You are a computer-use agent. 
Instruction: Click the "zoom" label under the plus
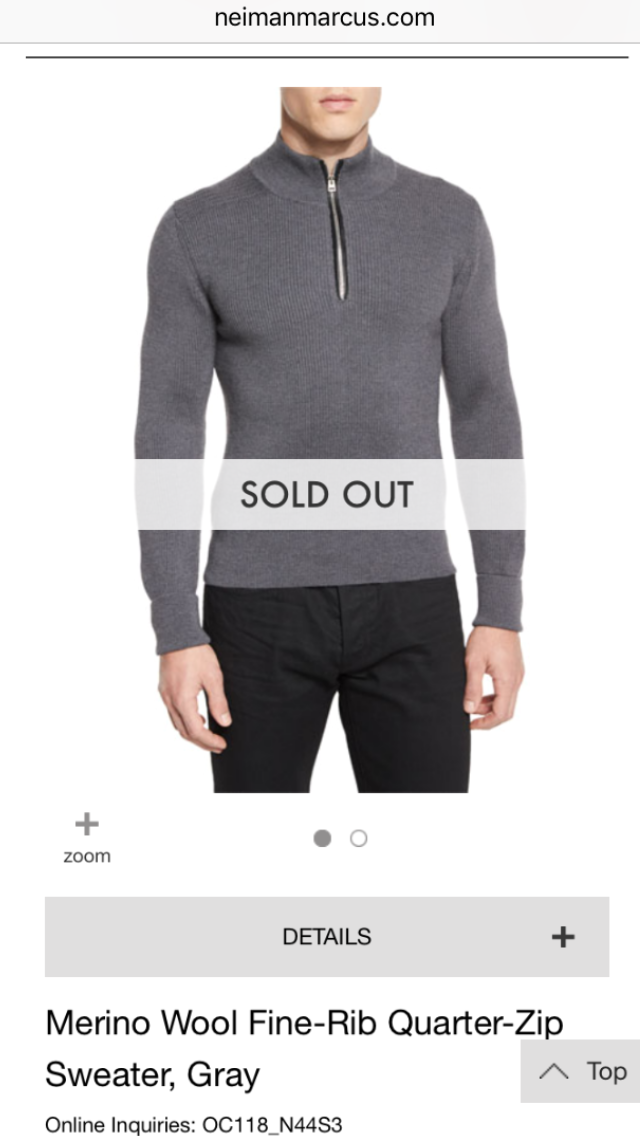[x=87, y=856]
